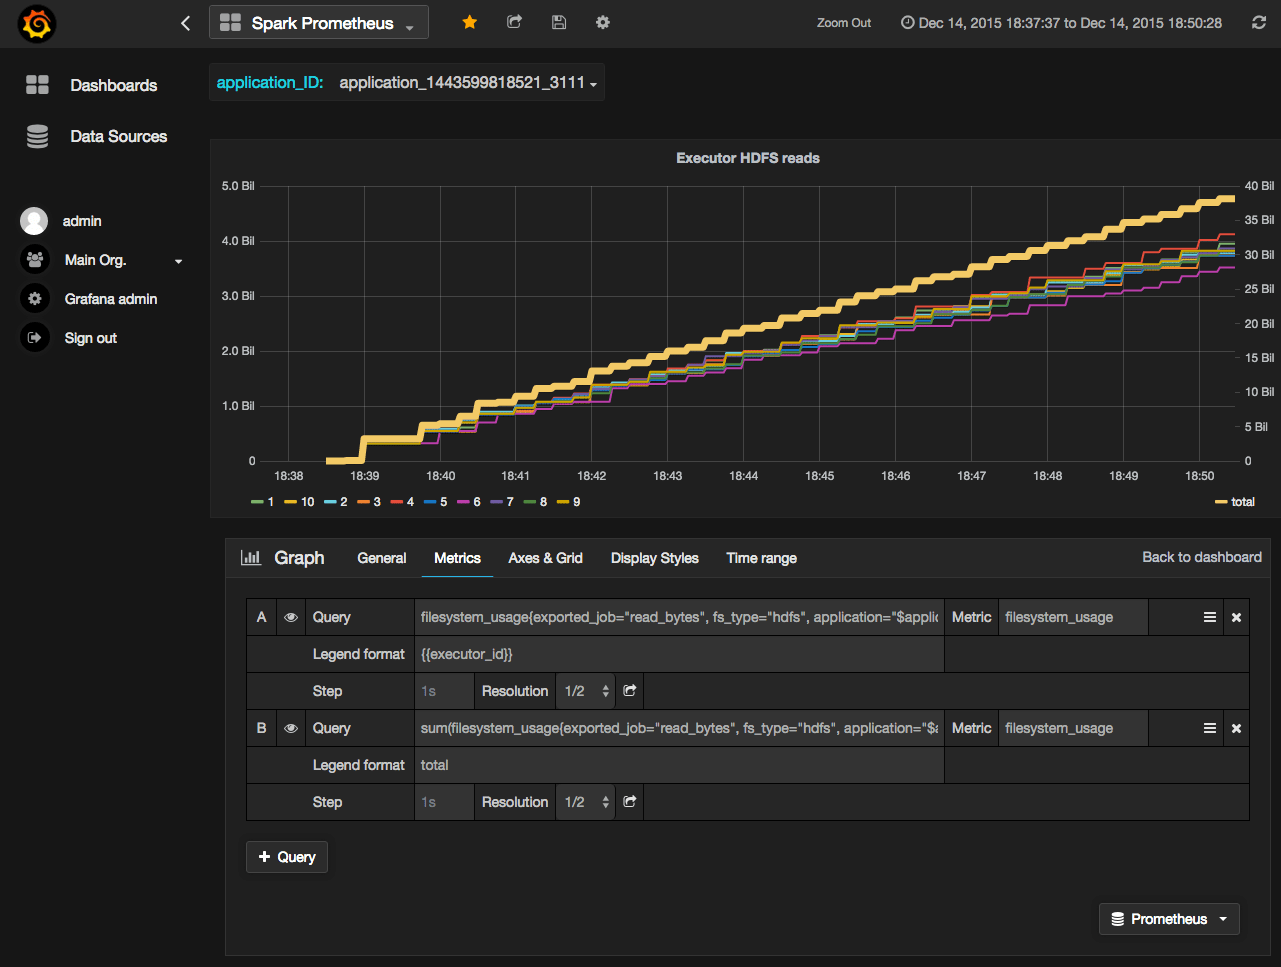Hide query B using its eye toggle

(290, 728)
